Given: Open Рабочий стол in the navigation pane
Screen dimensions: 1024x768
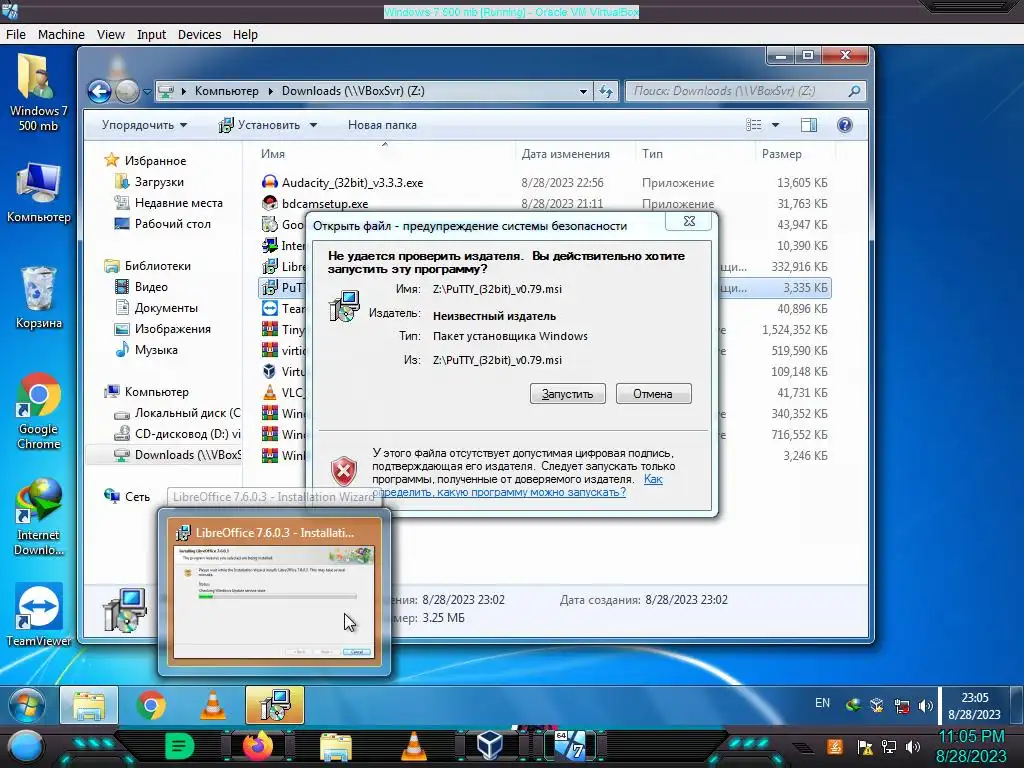Looking at the screenshot, I should (x=172, y=223).
